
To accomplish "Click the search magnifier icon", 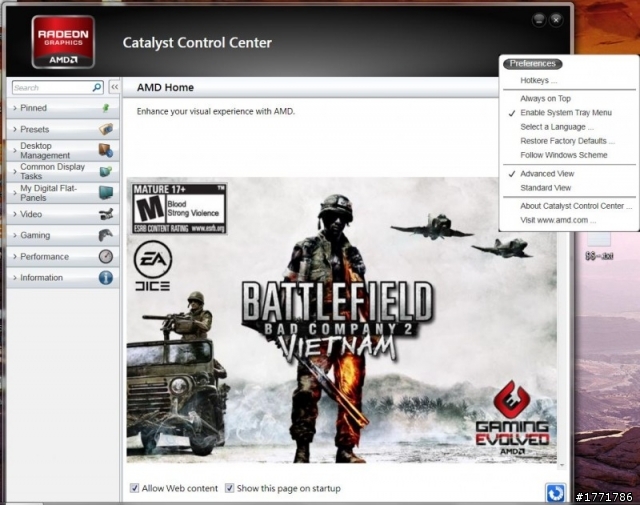I will 97,87.
